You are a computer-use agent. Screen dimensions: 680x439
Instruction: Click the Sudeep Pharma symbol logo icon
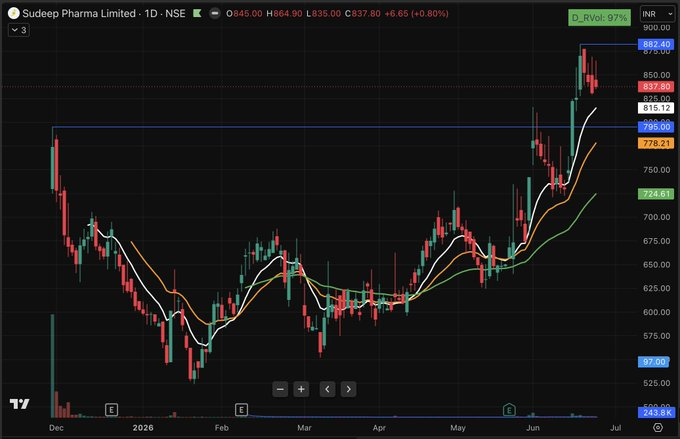pyautogui.click(x=13, y=13)
